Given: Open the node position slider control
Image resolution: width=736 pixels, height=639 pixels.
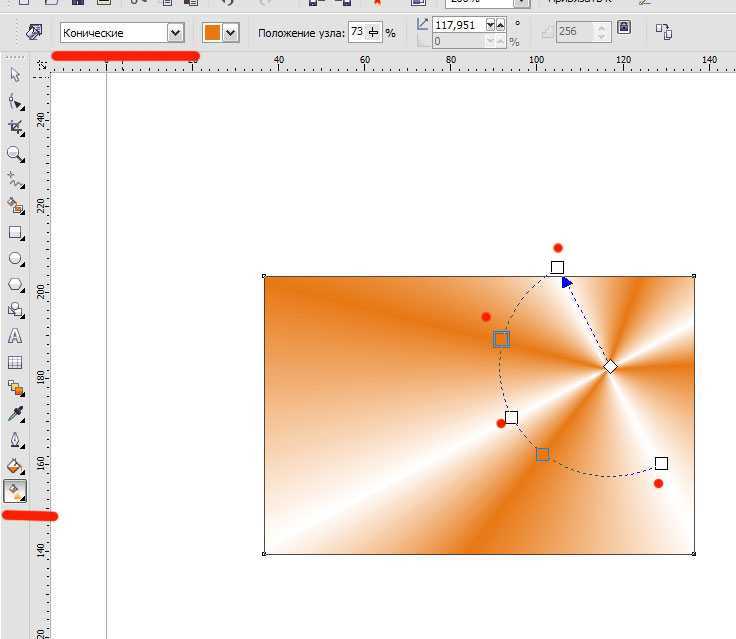Looking at the screenshot, I should pyautogui.click(x=374, y=32).
